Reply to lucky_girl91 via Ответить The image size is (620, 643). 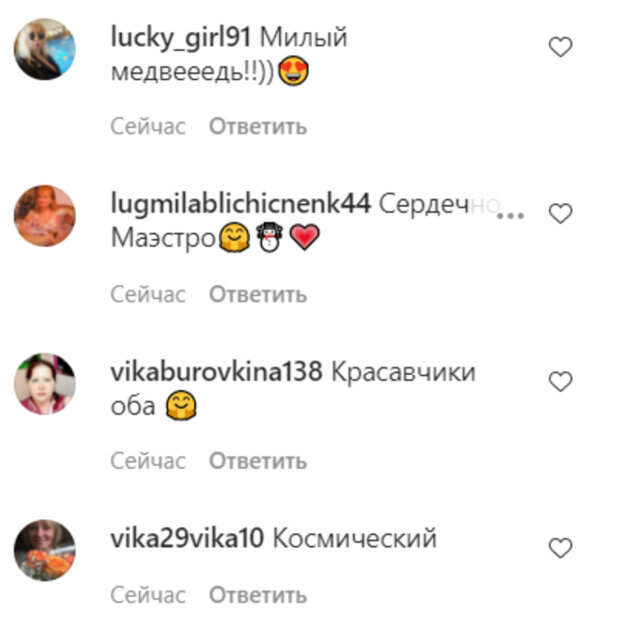[x=258, y=126]
